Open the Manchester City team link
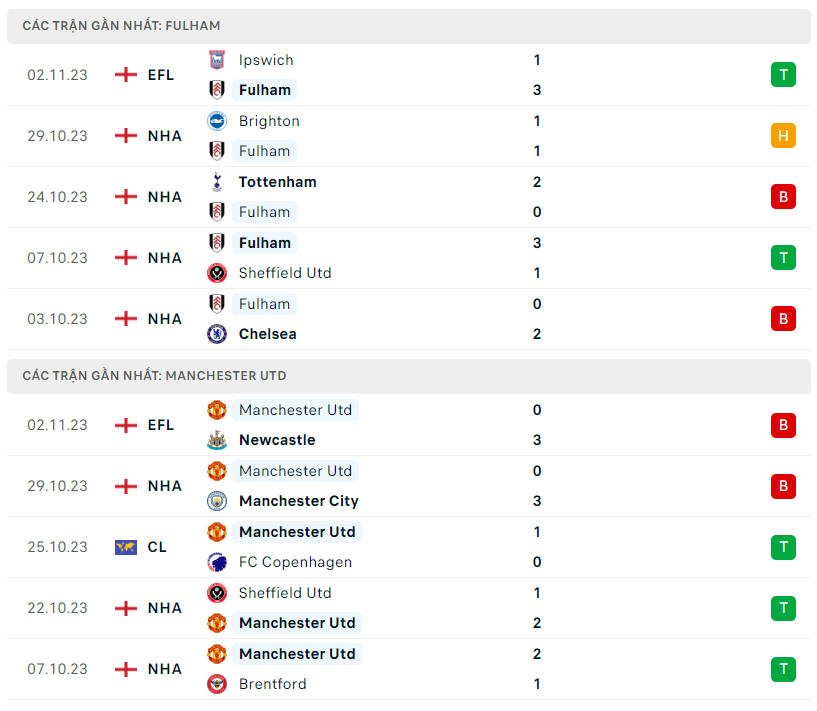The image size is (817, 711). click(x=298, y=501)
